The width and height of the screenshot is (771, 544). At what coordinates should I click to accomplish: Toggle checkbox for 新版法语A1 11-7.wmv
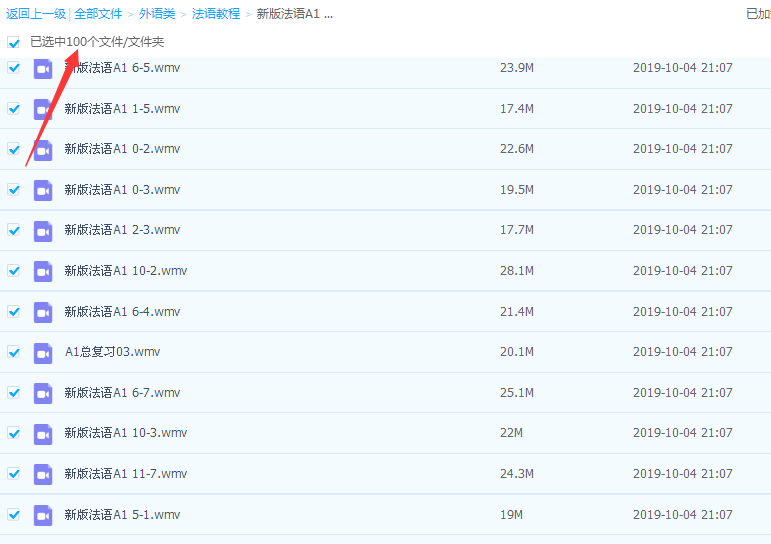tap(14, 474)
